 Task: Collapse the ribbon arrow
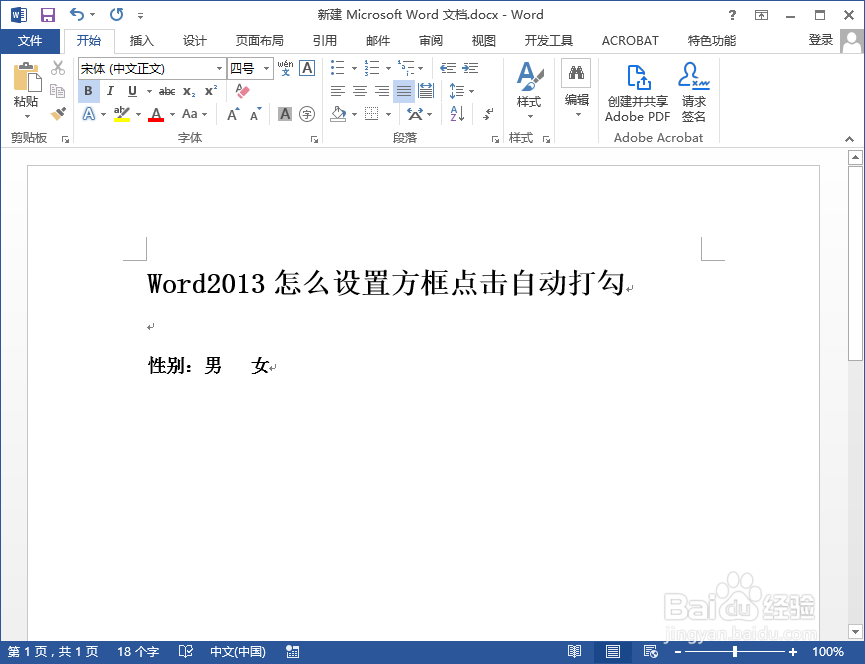click(x=849, y=139)
